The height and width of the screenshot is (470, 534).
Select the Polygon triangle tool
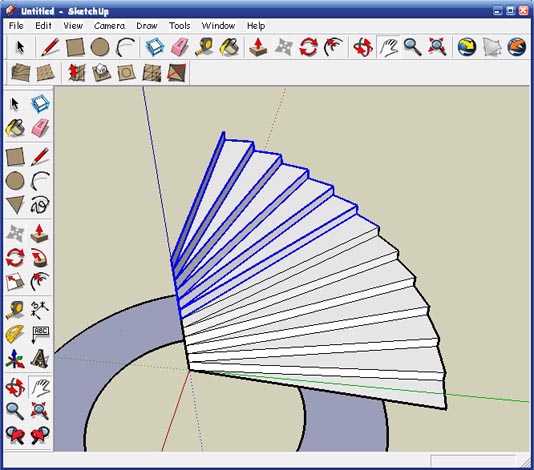click(x=15, y=205)
